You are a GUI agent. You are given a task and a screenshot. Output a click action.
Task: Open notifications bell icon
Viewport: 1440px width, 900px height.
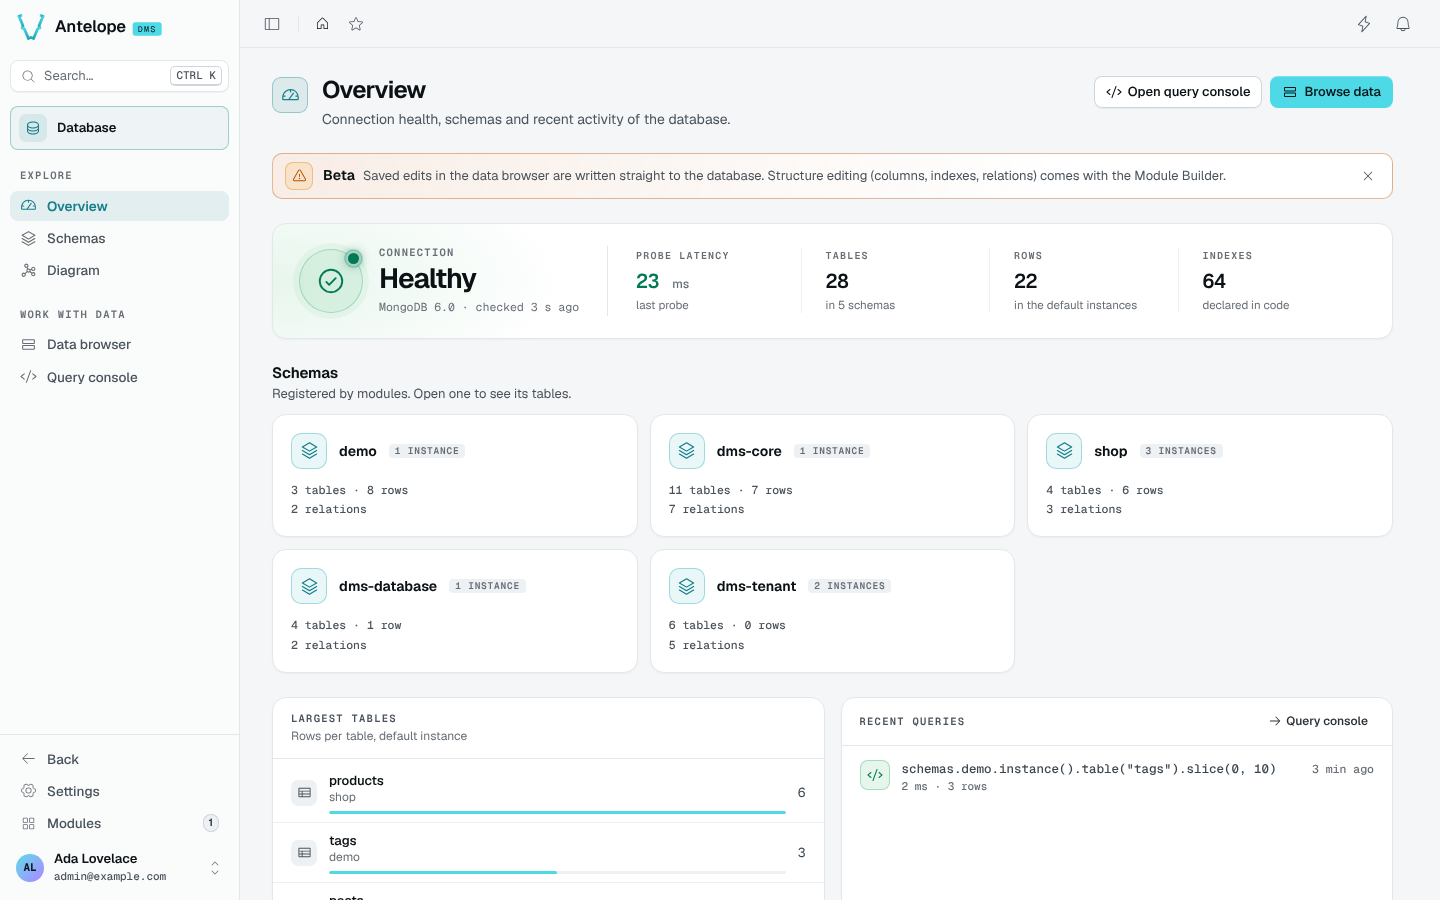1403,24
